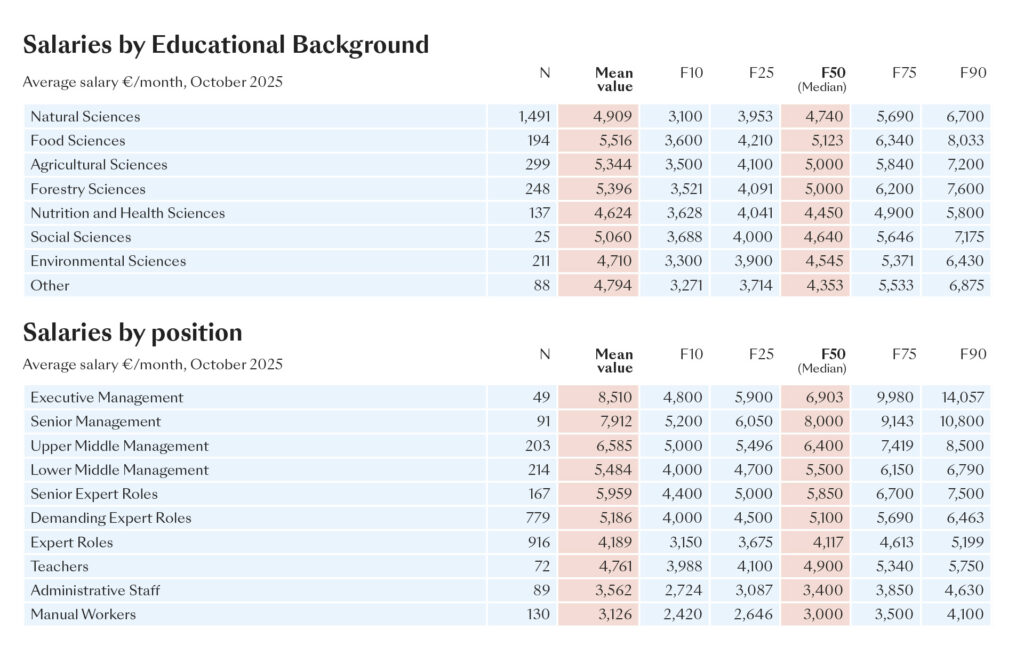
Task: Click Administrative Staff mean value 3,562
Action: coord(613,590)
